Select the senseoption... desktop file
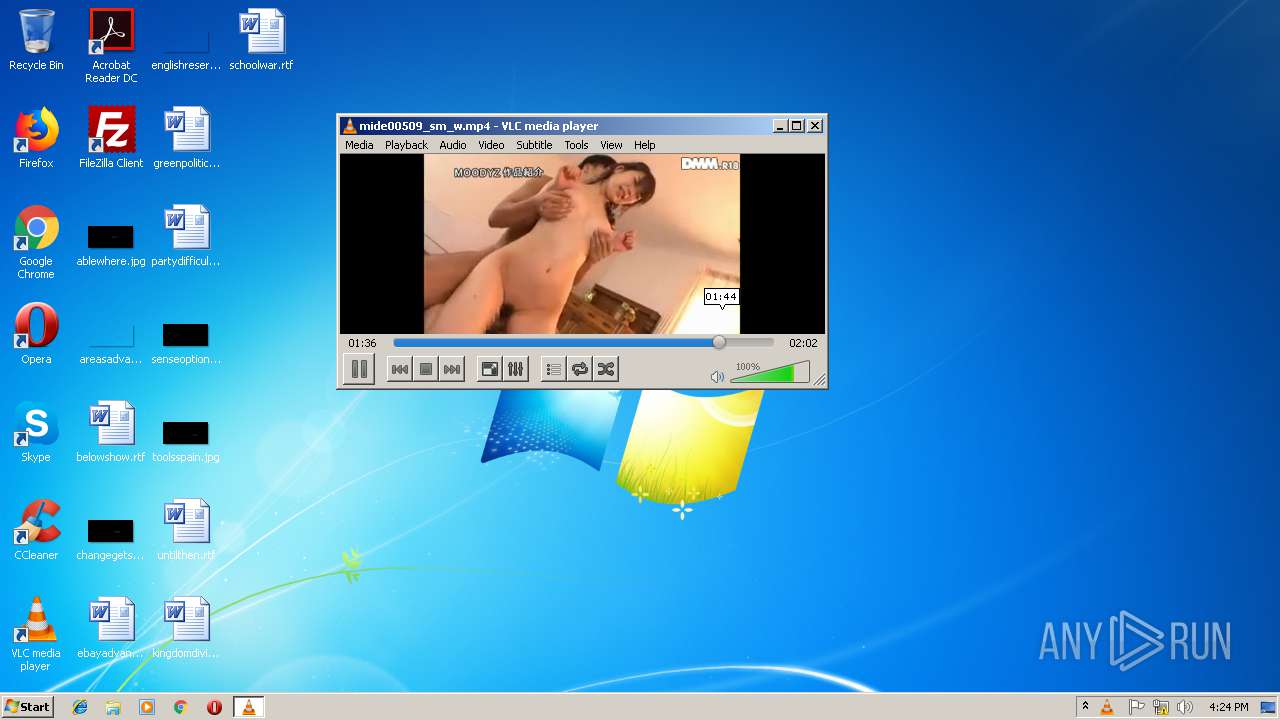Screen dimensions: 1280x720 186,343
